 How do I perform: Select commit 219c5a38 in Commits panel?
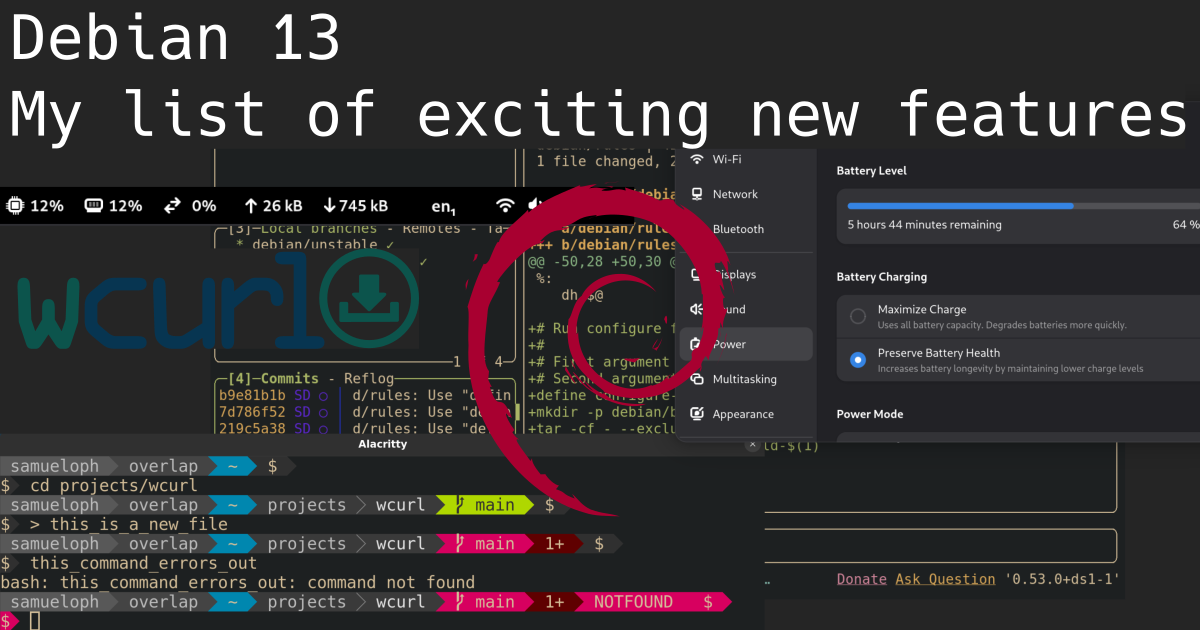(365, 428)
